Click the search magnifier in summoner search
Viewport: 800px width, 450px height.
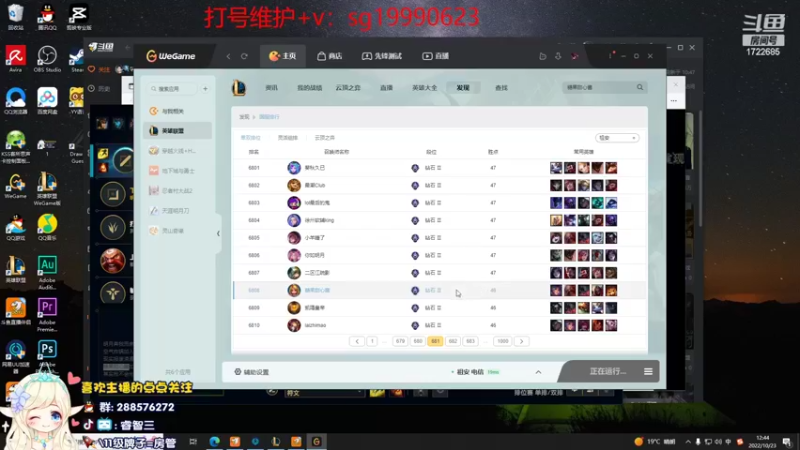pyautogui.click(x=640, y=87)
